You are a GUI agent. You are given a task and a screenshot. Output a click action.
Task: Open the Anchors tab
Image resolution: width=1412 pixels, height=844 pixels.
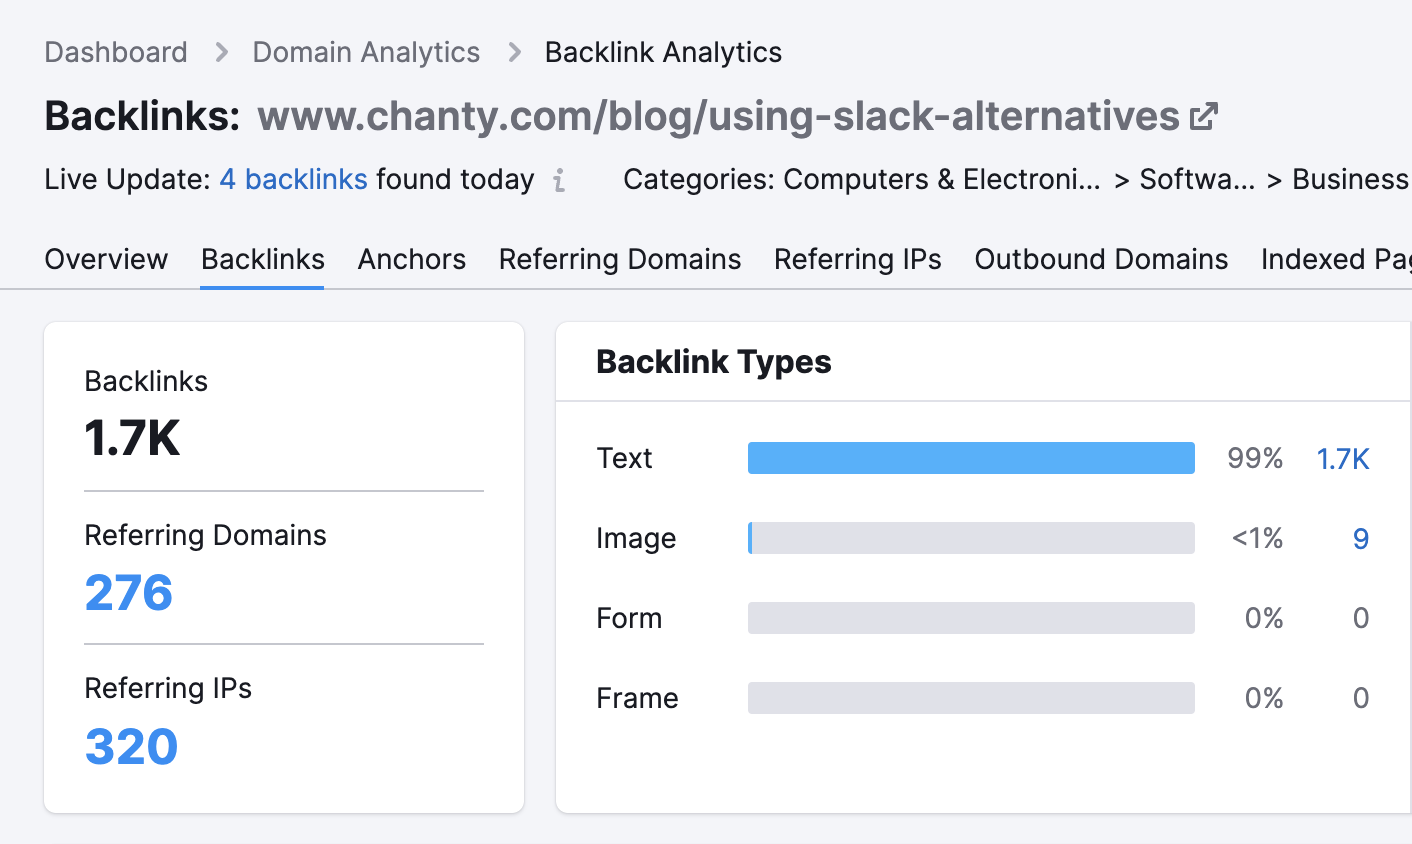[x=412, y=259]
